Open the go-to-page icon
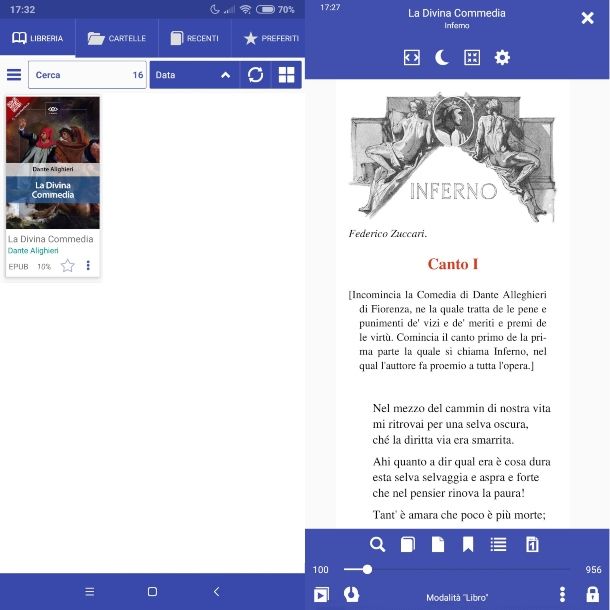The width and height of the screenshot is (610, 610). 532,545
